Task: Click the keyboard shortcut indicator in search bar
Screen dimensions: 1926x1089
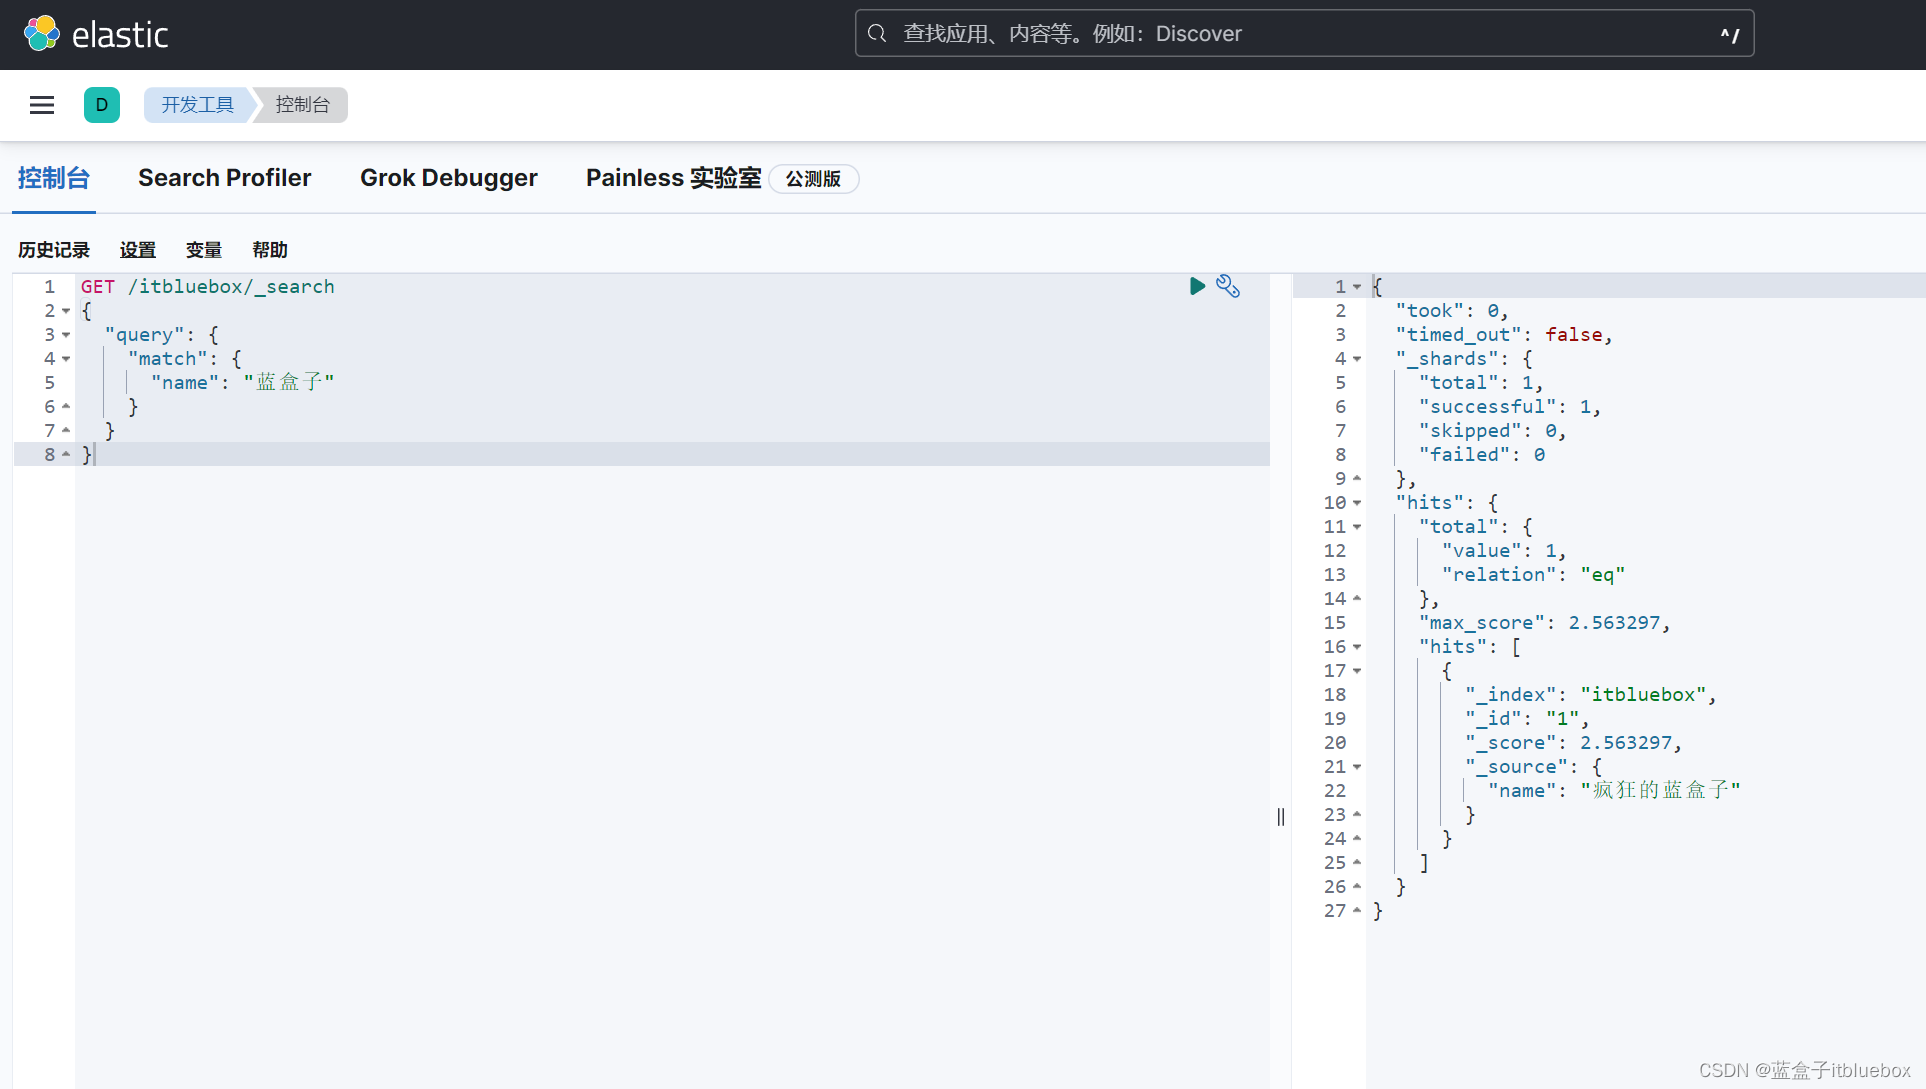Action: pyautogui.click(x=1729, y=35)
